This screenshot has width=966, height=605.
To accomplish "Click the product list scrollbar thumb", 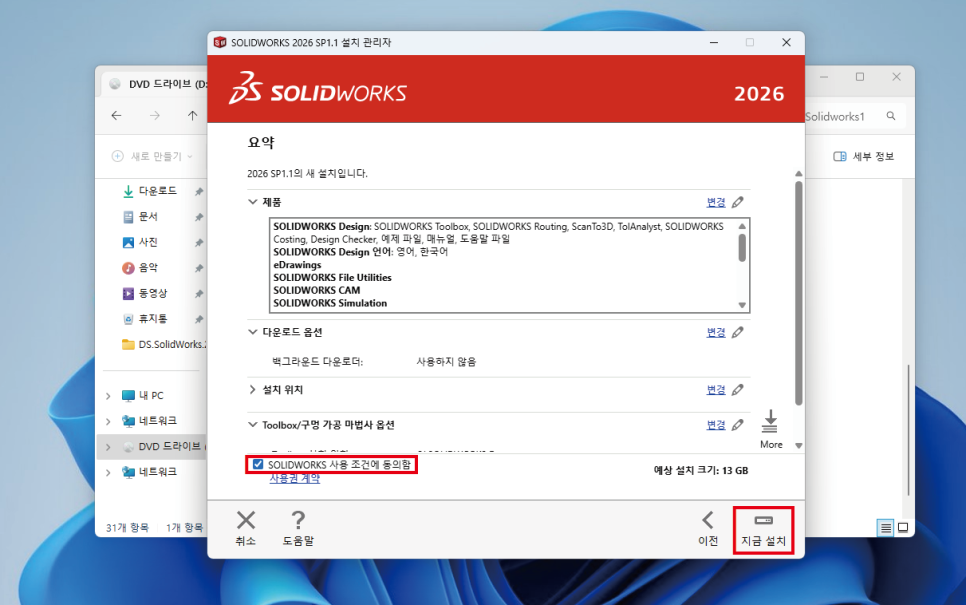I will pyautogui.click(x=742, y=248).
